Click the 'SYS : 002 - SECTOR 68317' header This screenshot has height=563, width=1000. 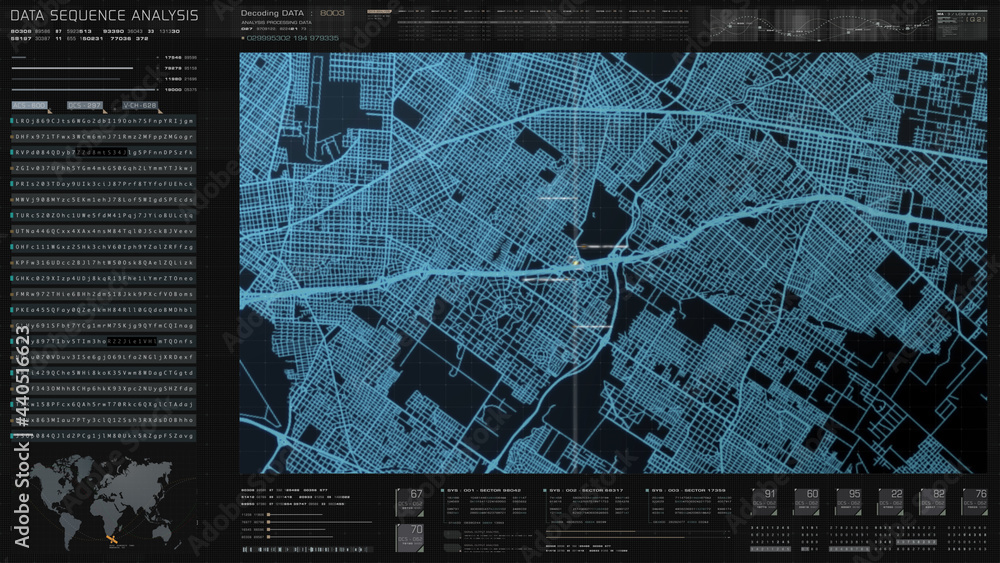(x=586, y=490)
